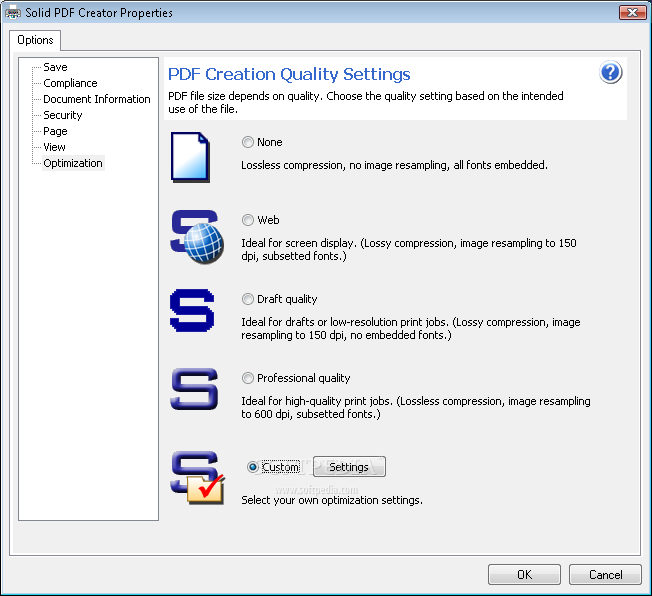Choose Professional quality radio option
This screenshot has height=596, width=652.
pos(248,378)
